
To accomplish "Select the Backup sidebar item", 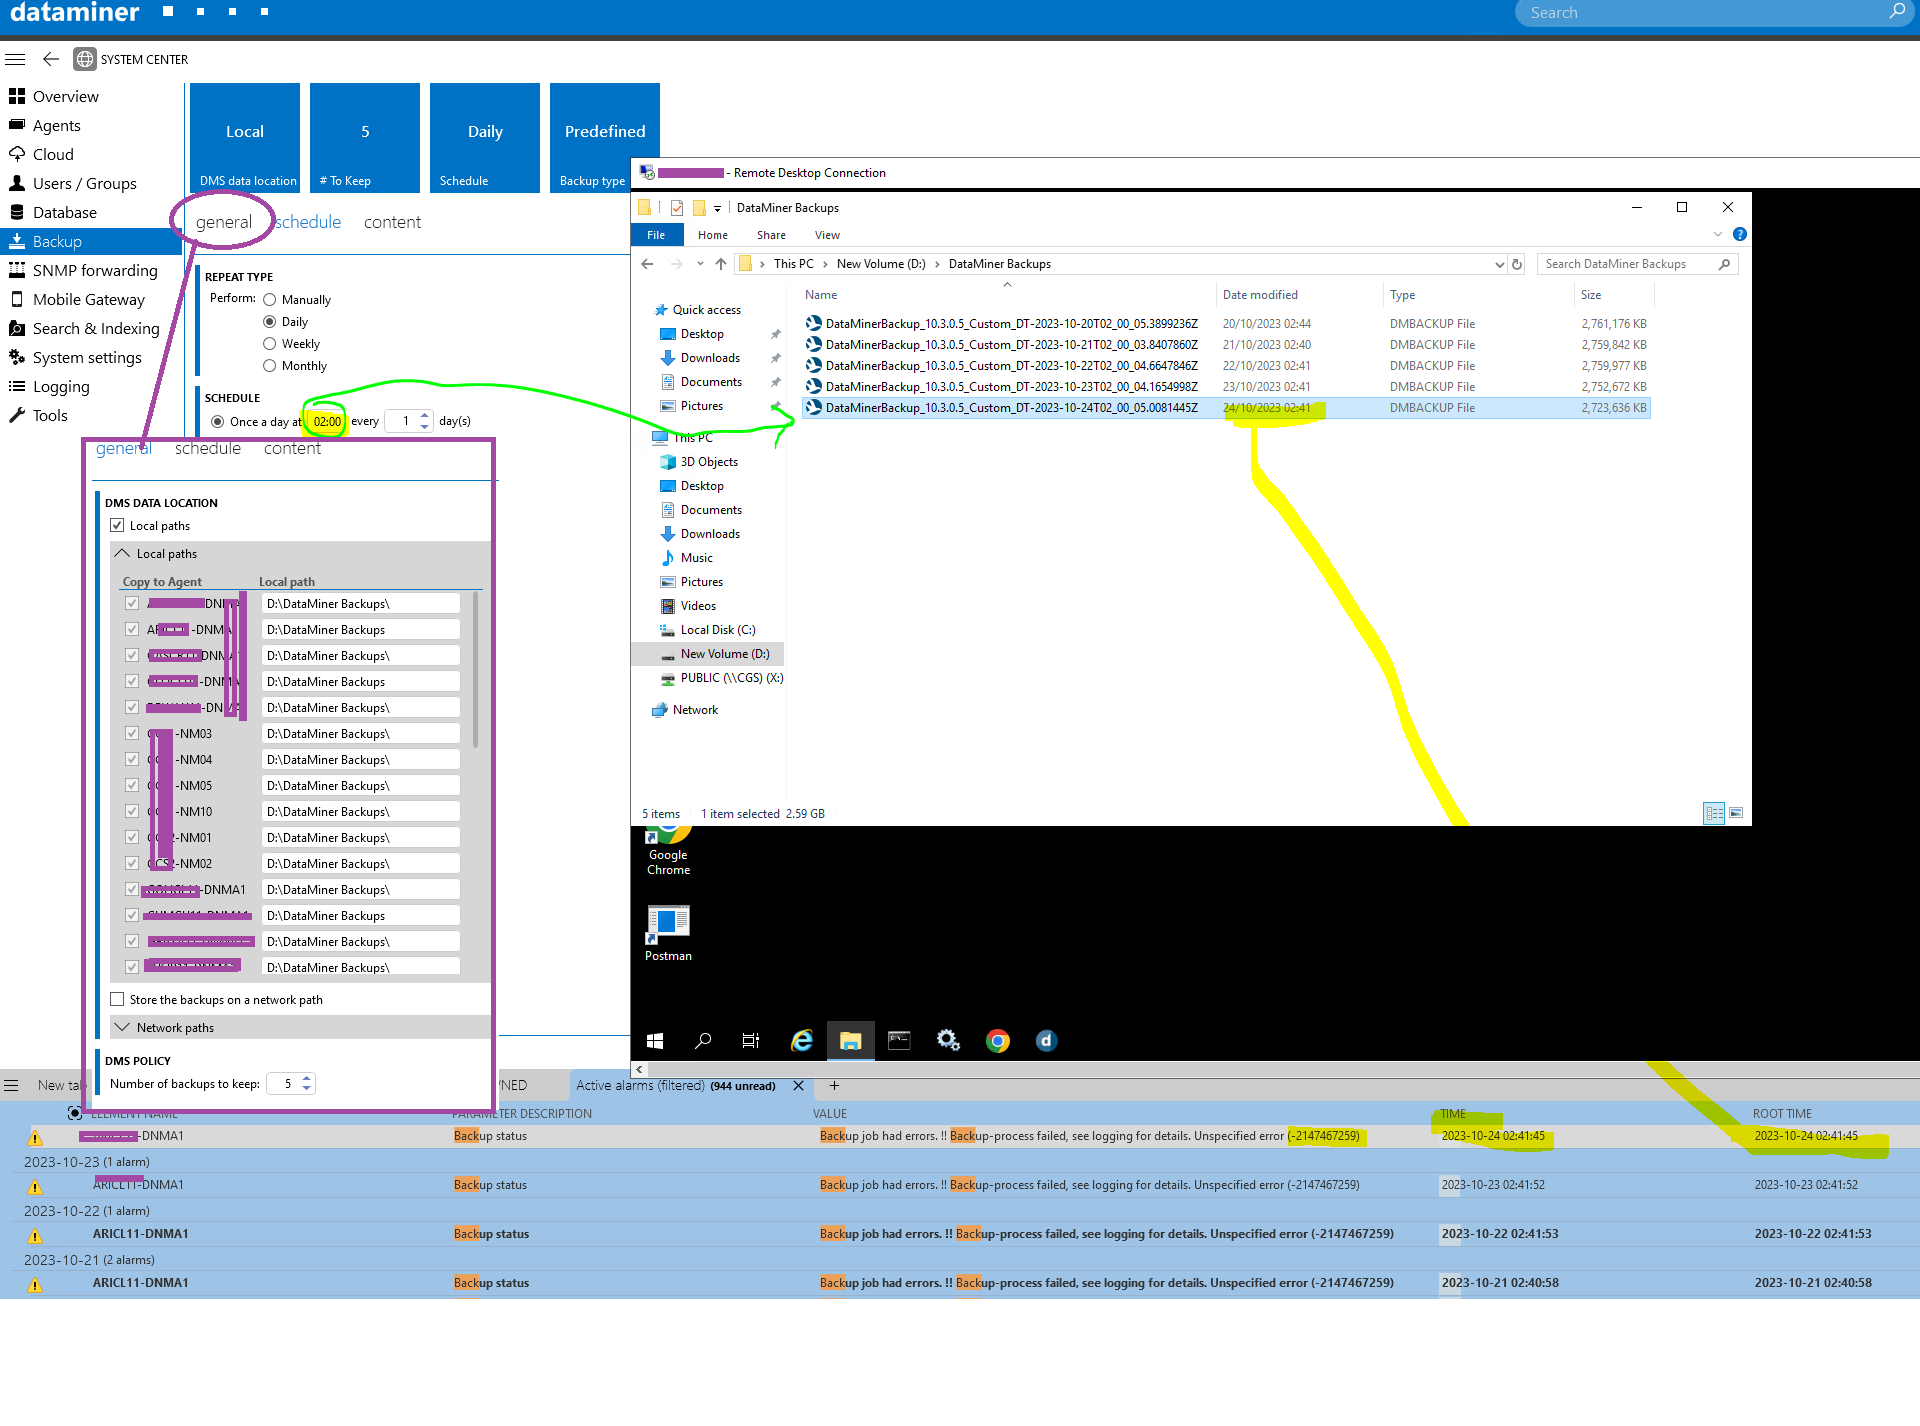I will [x=91, y=241].
